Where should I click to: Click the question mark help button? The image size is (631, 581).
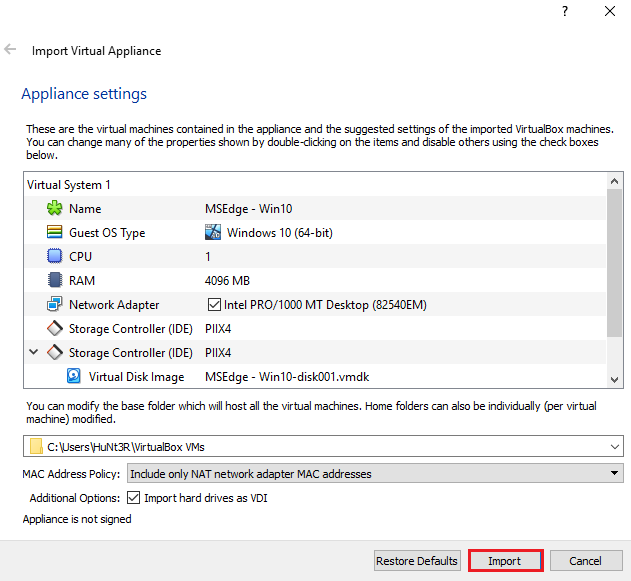pyautogui.click(x=565, y=11)
